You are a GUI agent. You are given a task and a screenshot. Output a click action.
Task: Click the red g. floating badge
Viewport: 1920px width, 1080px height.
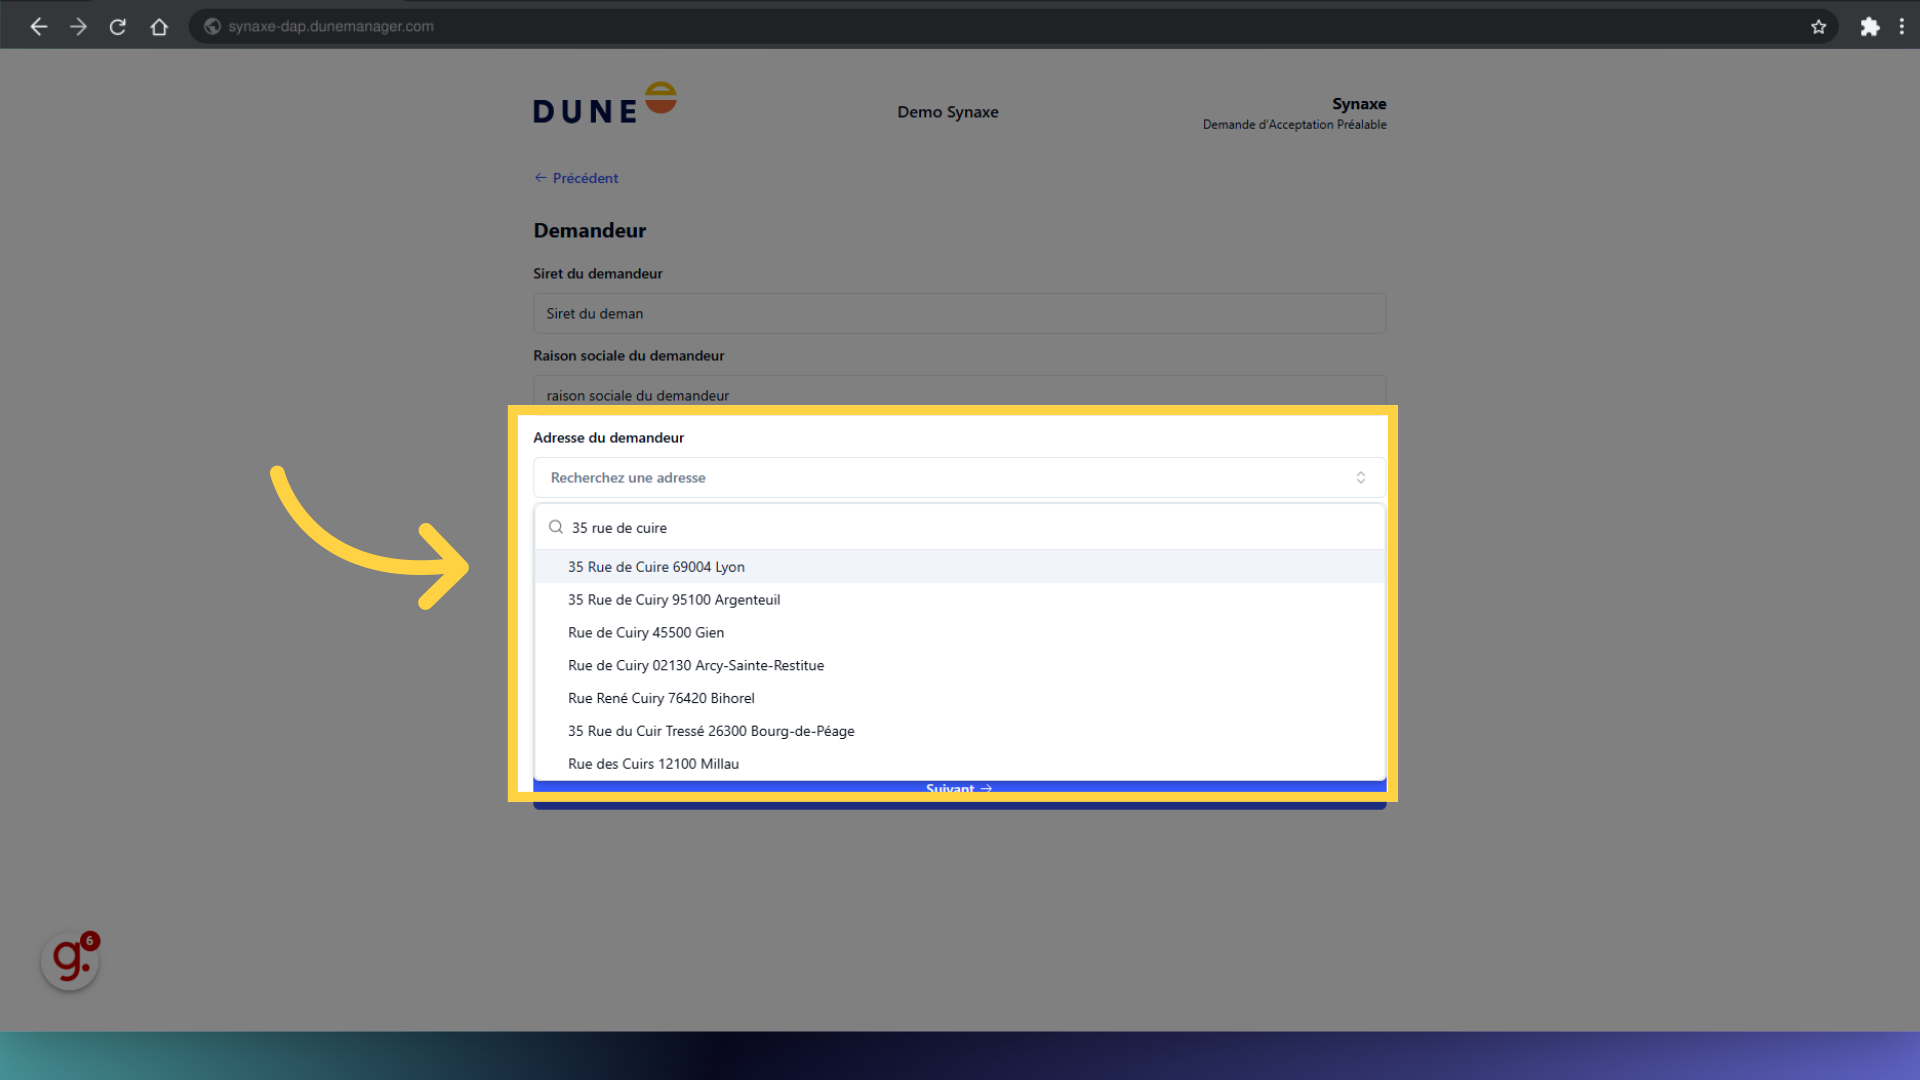(x=70, y=961)
